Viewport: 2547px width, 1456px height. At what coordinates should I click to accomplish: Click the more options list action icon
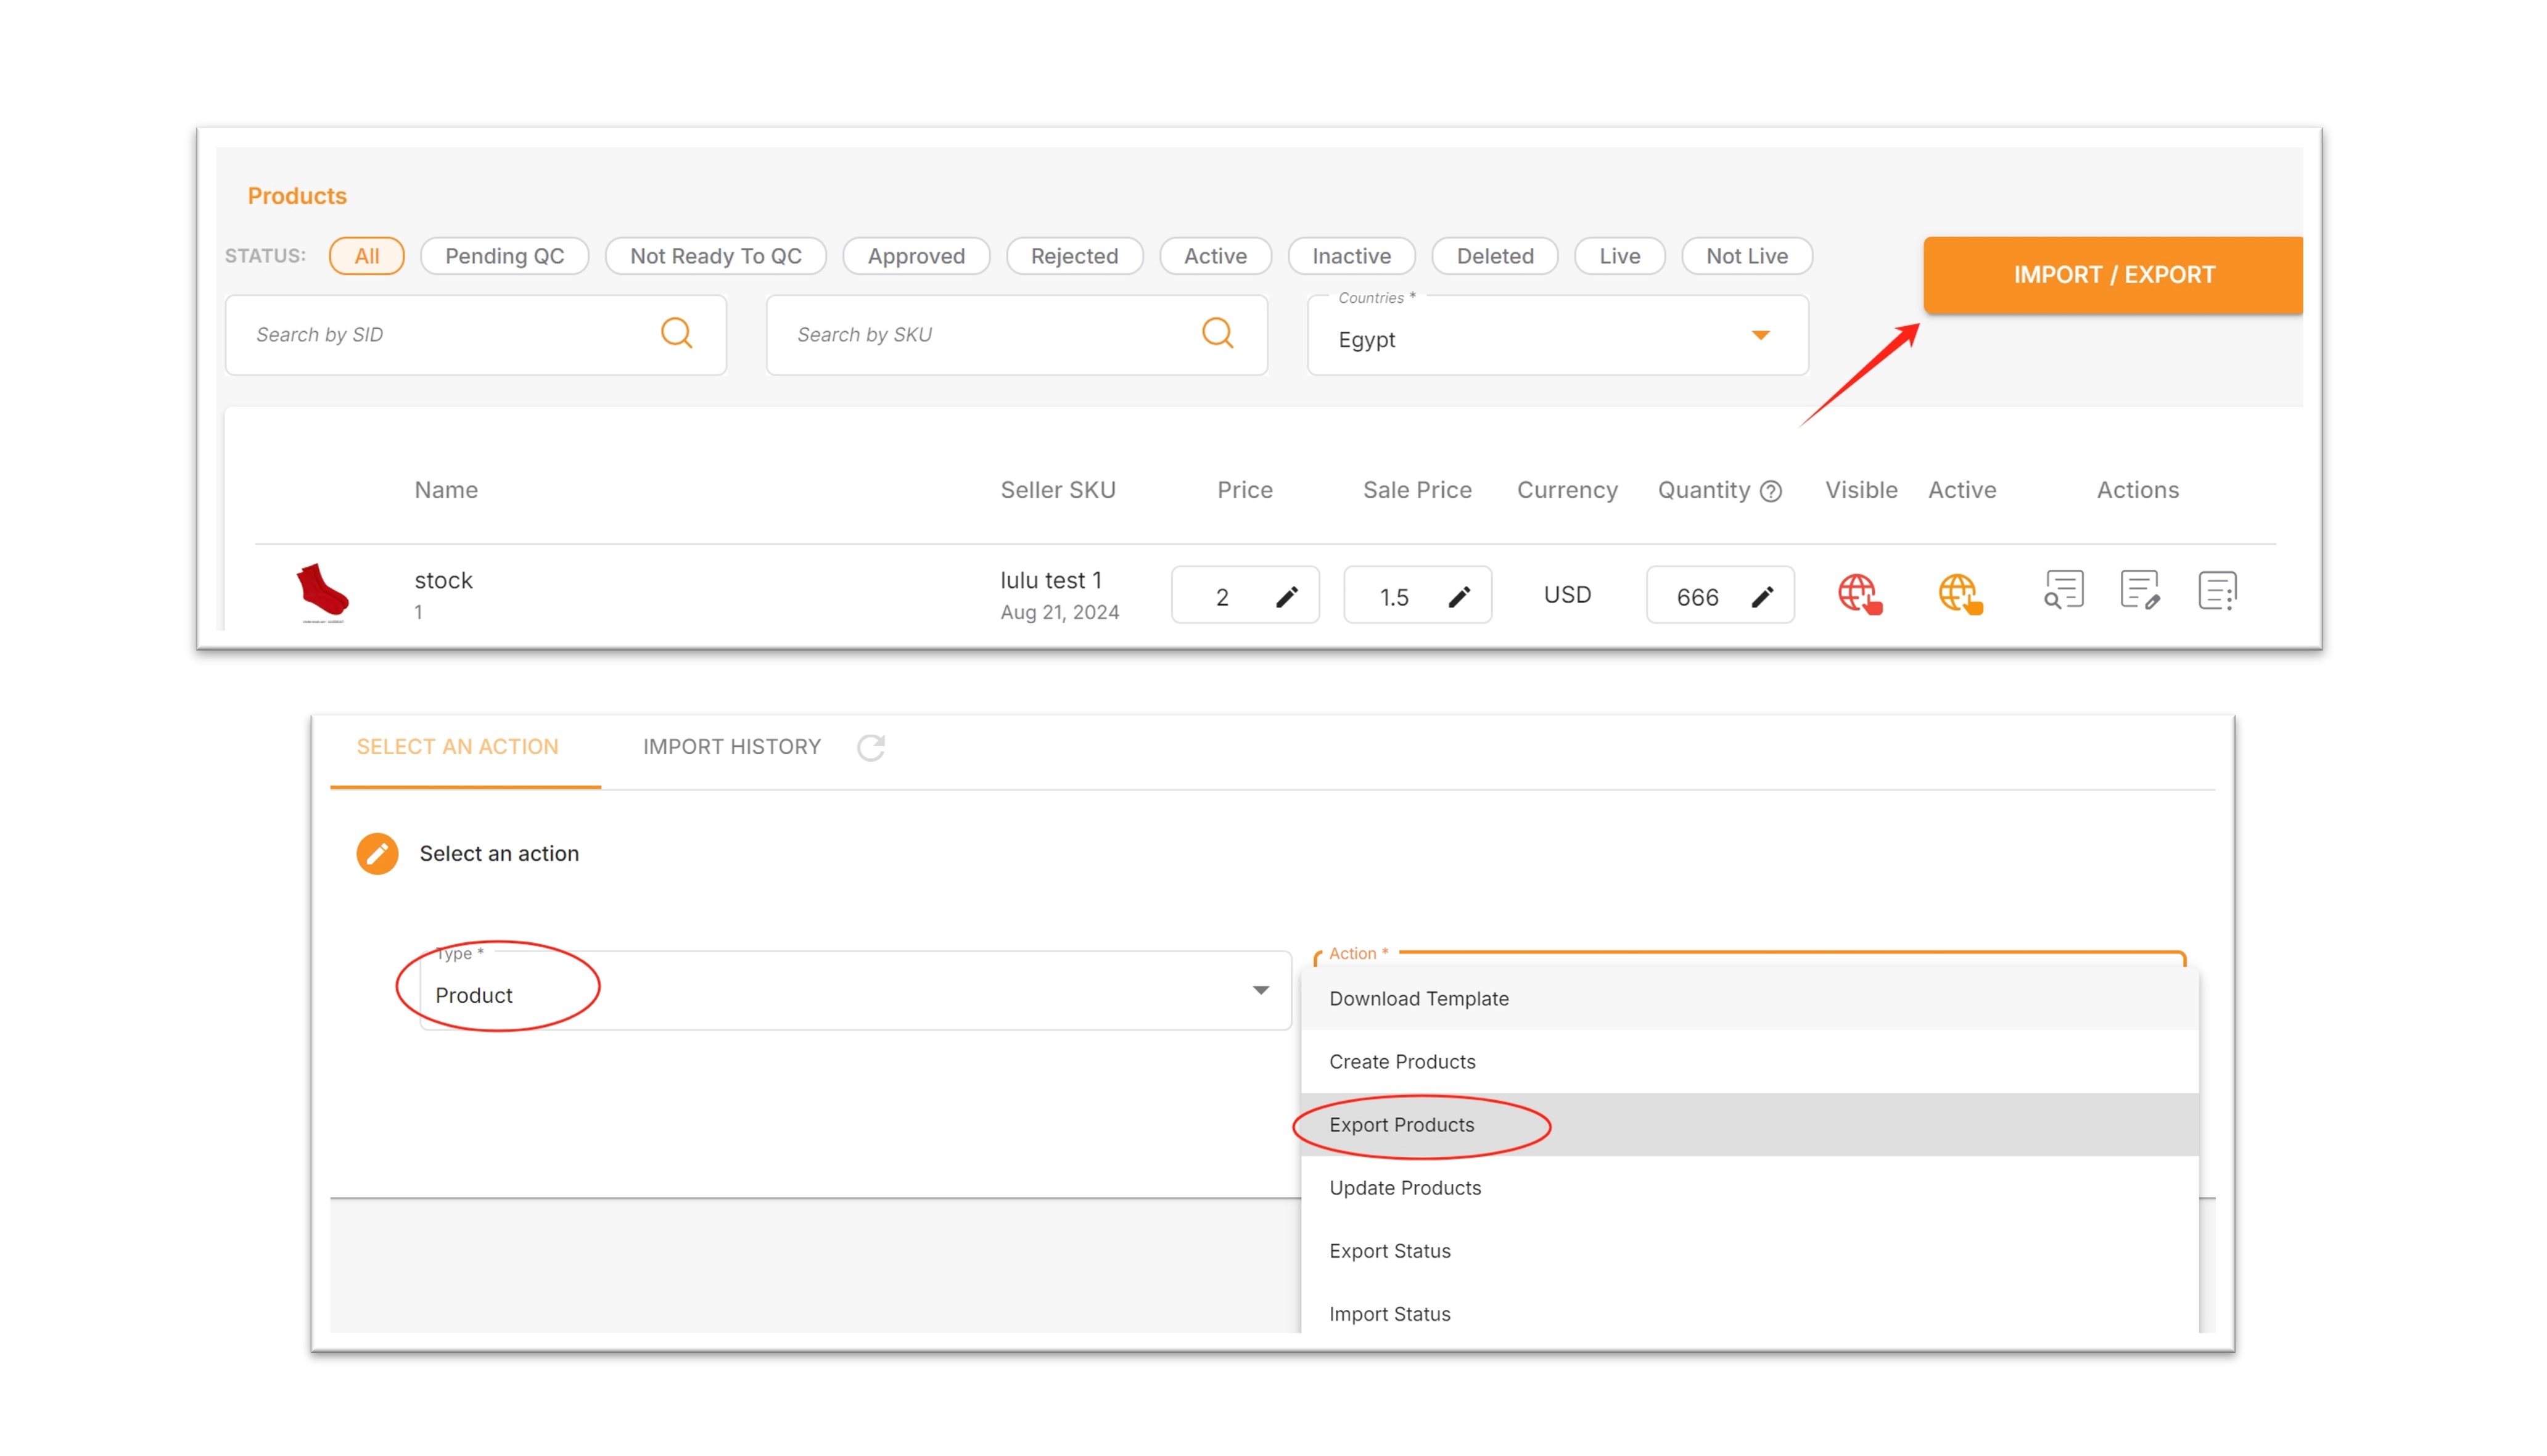(x=2217, y=590)
